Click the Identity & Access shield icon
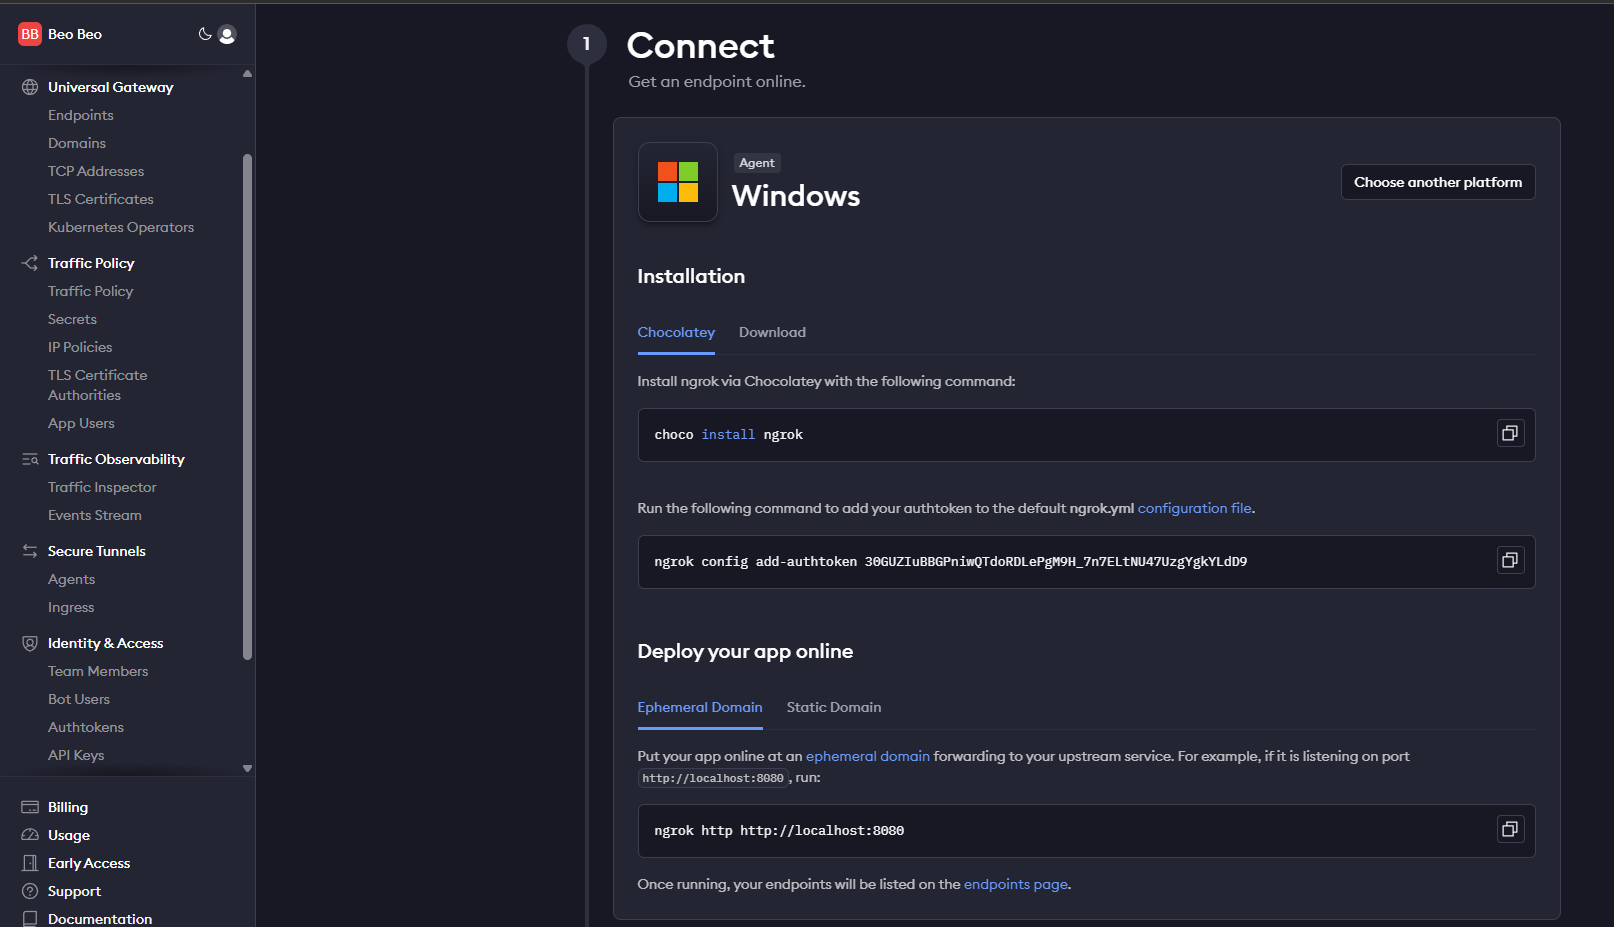The height and width of the screenshot is (927, 1614). click(30, 643)
